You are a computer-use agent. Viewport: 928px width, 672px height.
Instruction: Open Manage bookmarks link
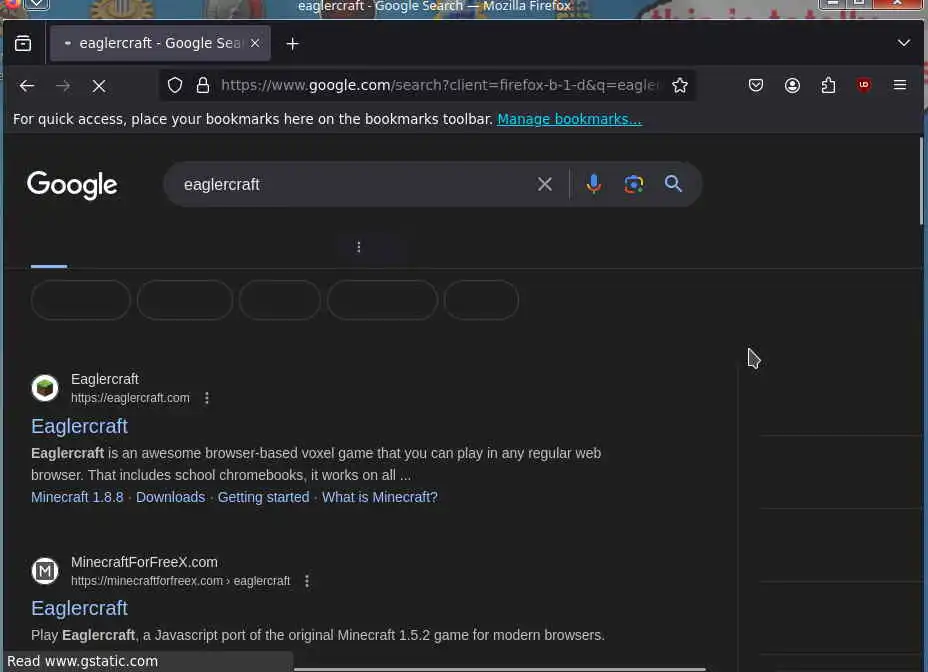coord(569,119)
